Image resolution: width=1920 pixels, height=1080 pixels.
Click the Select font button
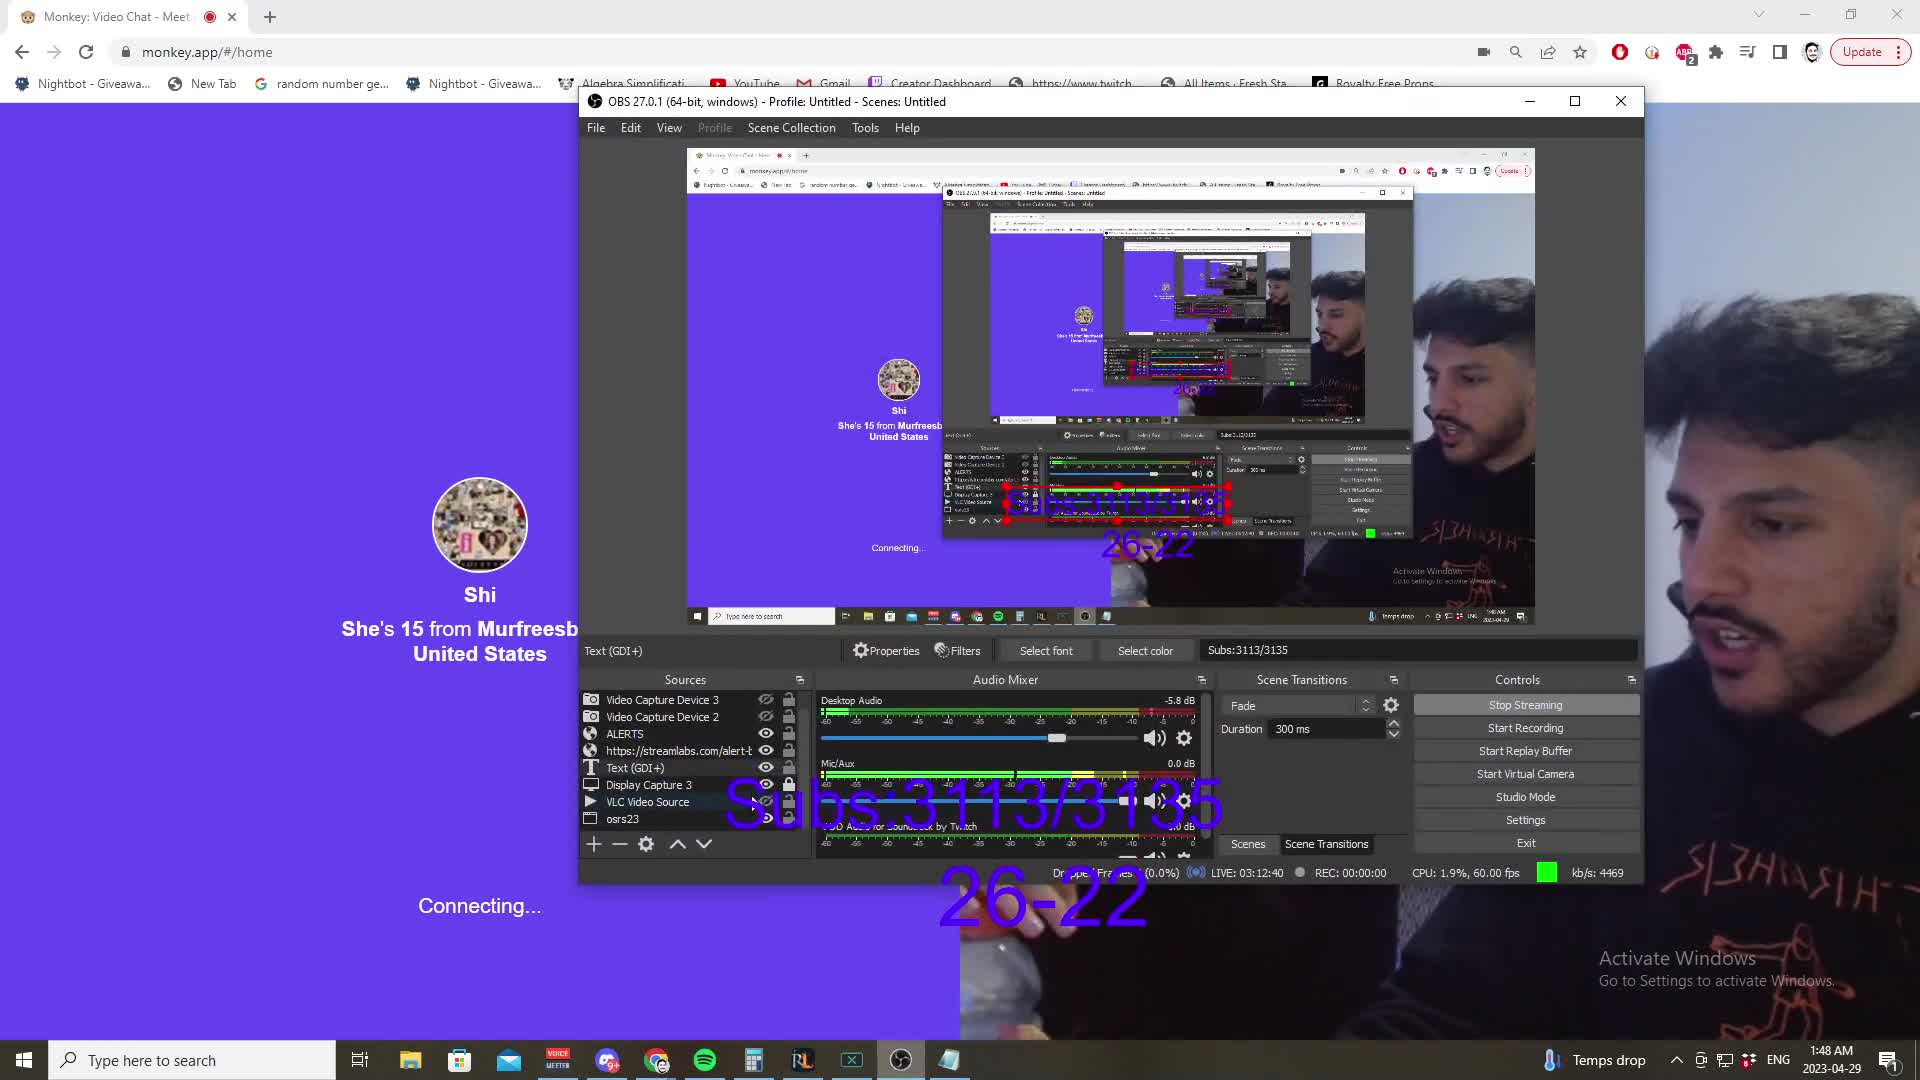tap(1046, 651)
